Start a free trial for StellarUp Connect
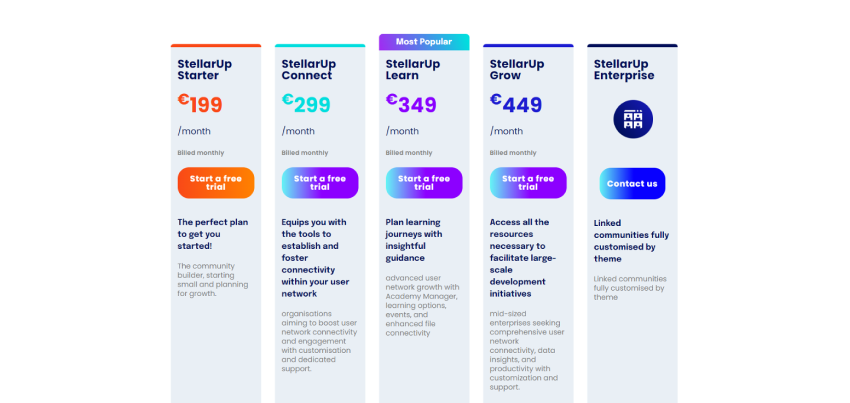This screenshot has height=403, width=850. 320,183
